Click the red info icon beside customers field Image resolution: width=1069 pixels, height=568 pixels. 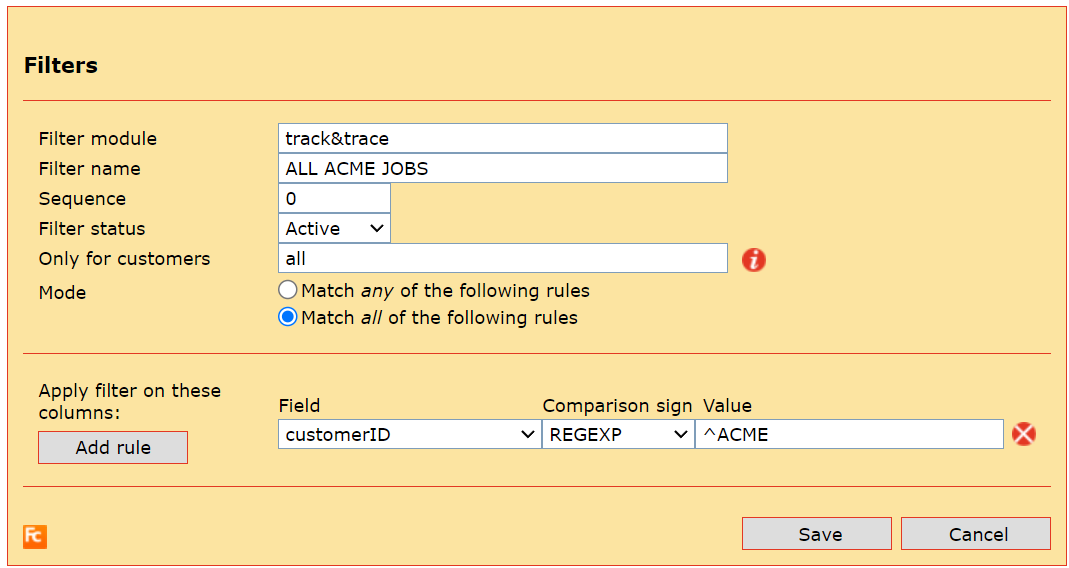pos(754,260)
